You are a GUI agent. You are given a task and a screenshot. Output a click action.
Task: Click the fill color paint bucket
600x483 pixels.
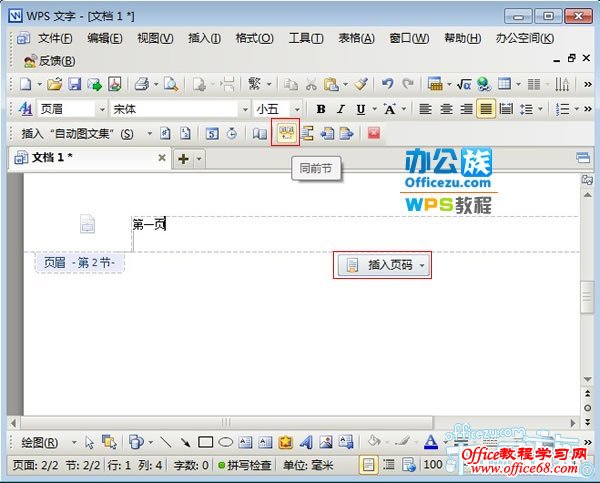click(373, 442)
